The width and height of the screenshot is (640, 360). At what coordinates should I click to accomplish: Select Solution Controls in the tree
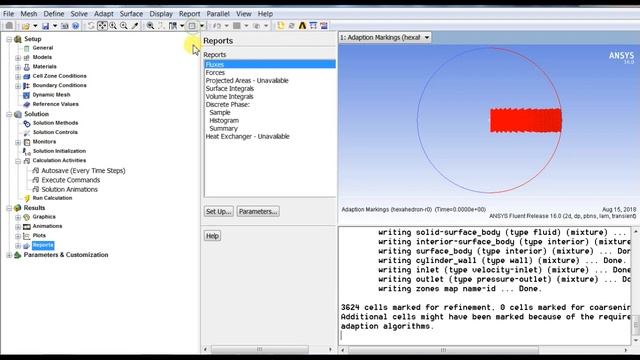pyautogui.click(x=55, y=133)
